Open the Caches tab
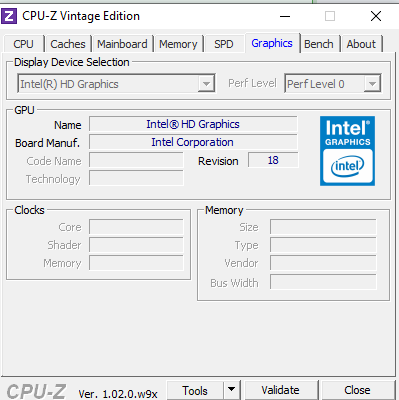This screenshot has width=399, height=400. (68, 44)
